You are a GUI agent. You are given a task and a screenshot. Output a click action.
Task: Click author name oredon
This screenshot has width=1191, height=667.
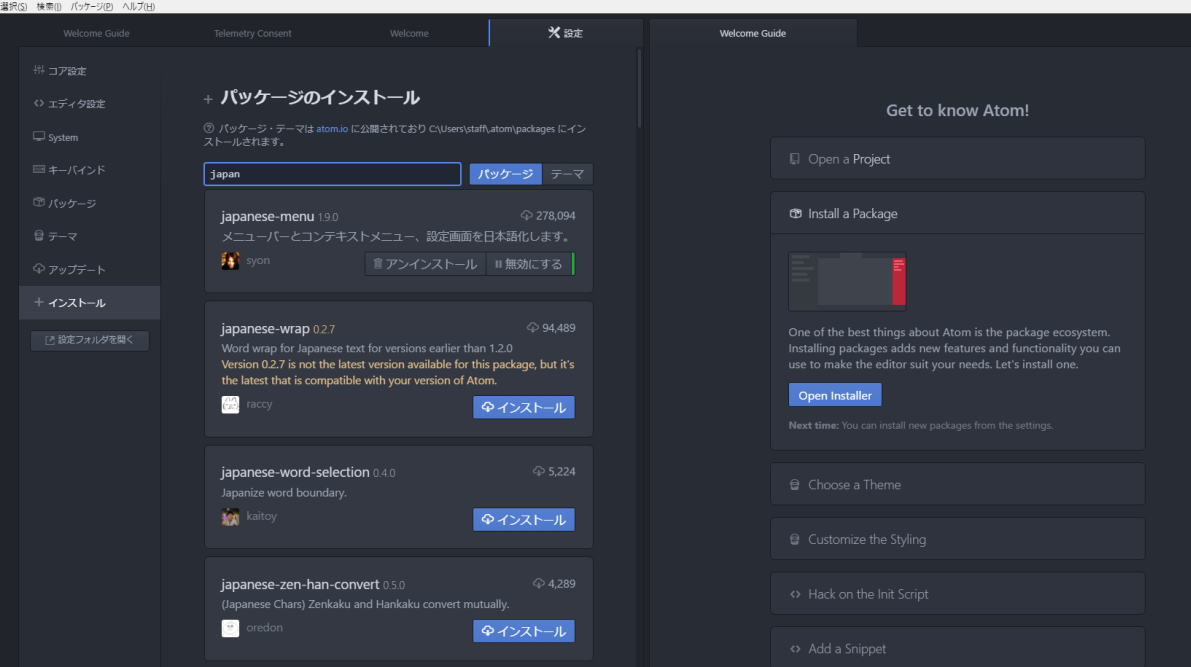[264, 627]
